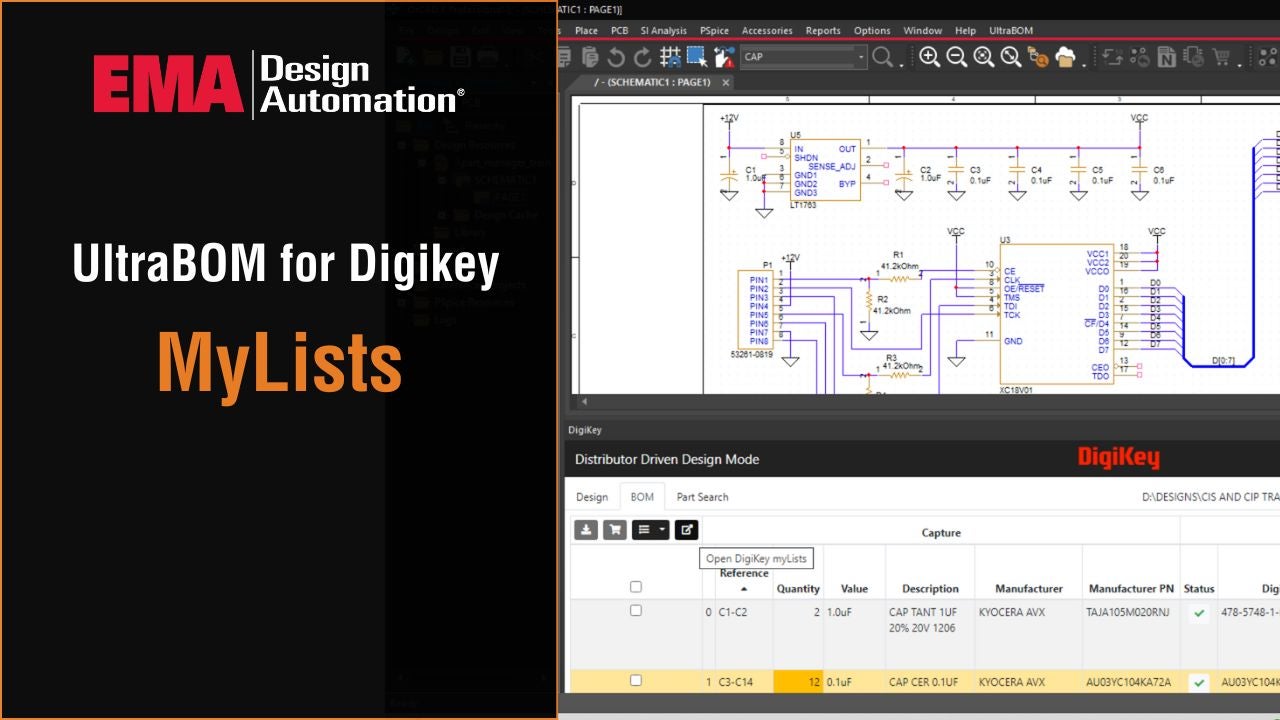Image resolution: width=1280 pixels, height=720 pixels.
Task: Click the greyed shopping cart toolbar icon
Action: click(x=1221, y=57)
